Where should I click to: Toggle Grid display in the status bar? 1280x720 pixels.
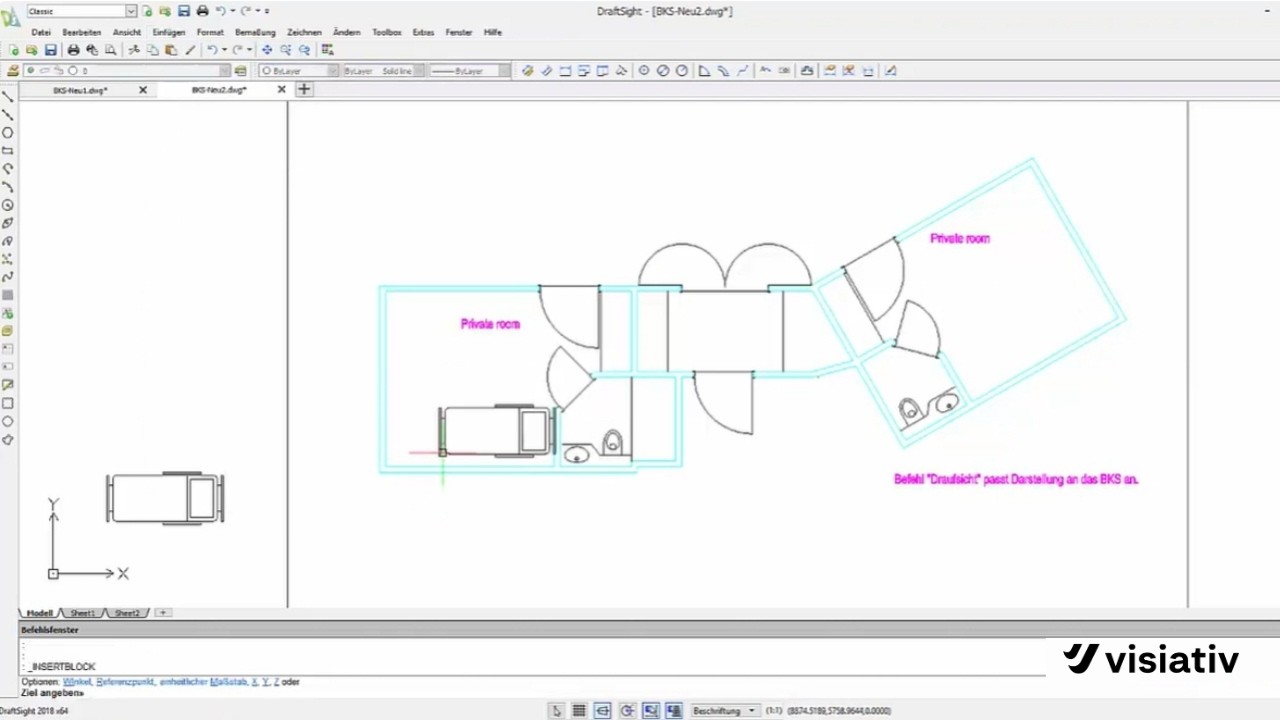[579, 711]
